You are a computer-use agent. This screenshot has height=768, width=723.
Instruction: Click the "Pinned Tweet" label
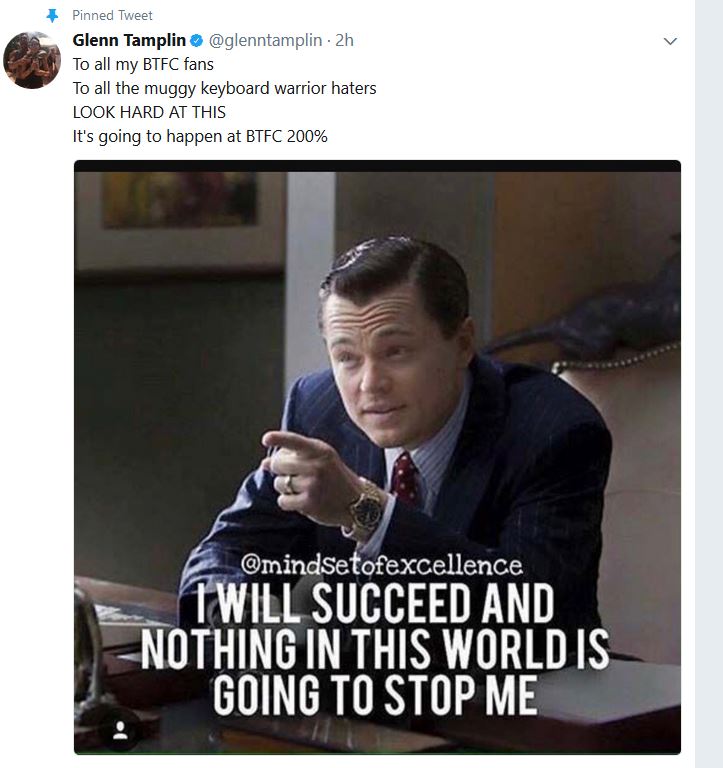click(113, 16)
